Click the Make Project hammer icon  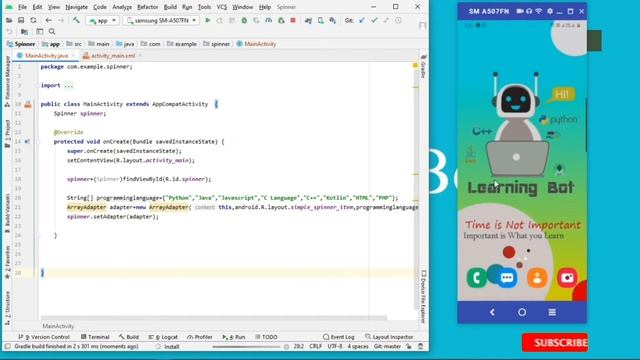tap(76, 20)
